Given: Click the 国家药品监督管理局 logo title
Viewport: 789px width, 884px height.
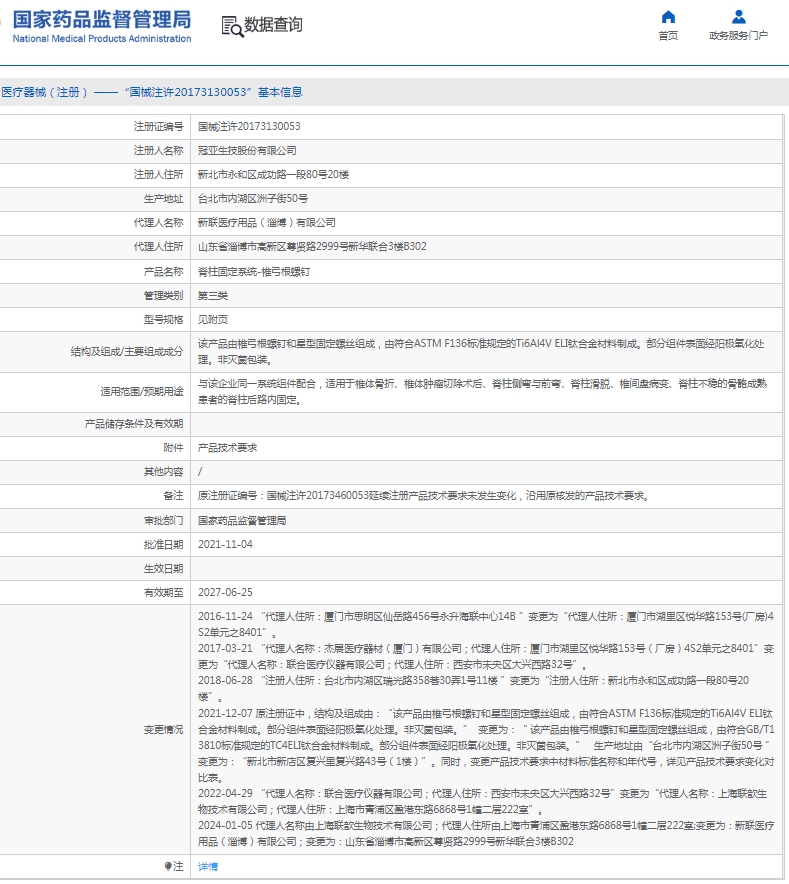Looking at the screenshot, I should tap(102, 20).
